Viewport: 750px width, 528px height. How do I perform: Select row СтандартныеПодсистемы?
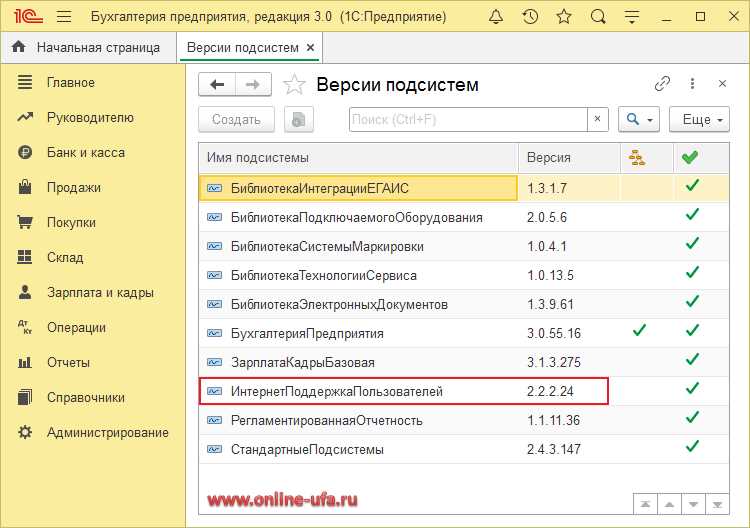coord(464,449)
